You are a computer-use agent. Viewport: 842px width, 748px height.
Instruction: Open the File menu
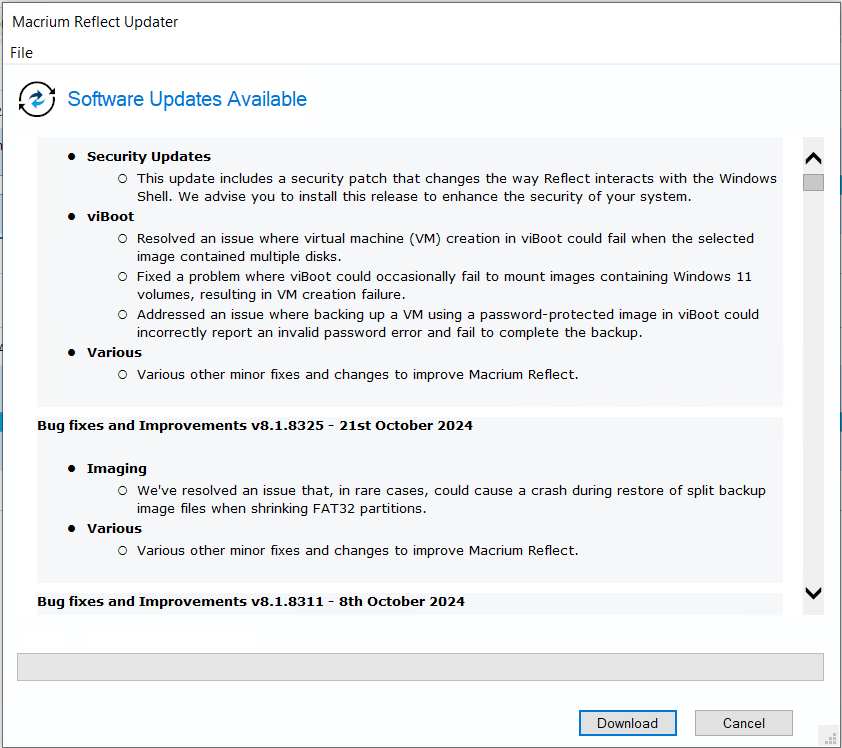[x=21, y=53]
